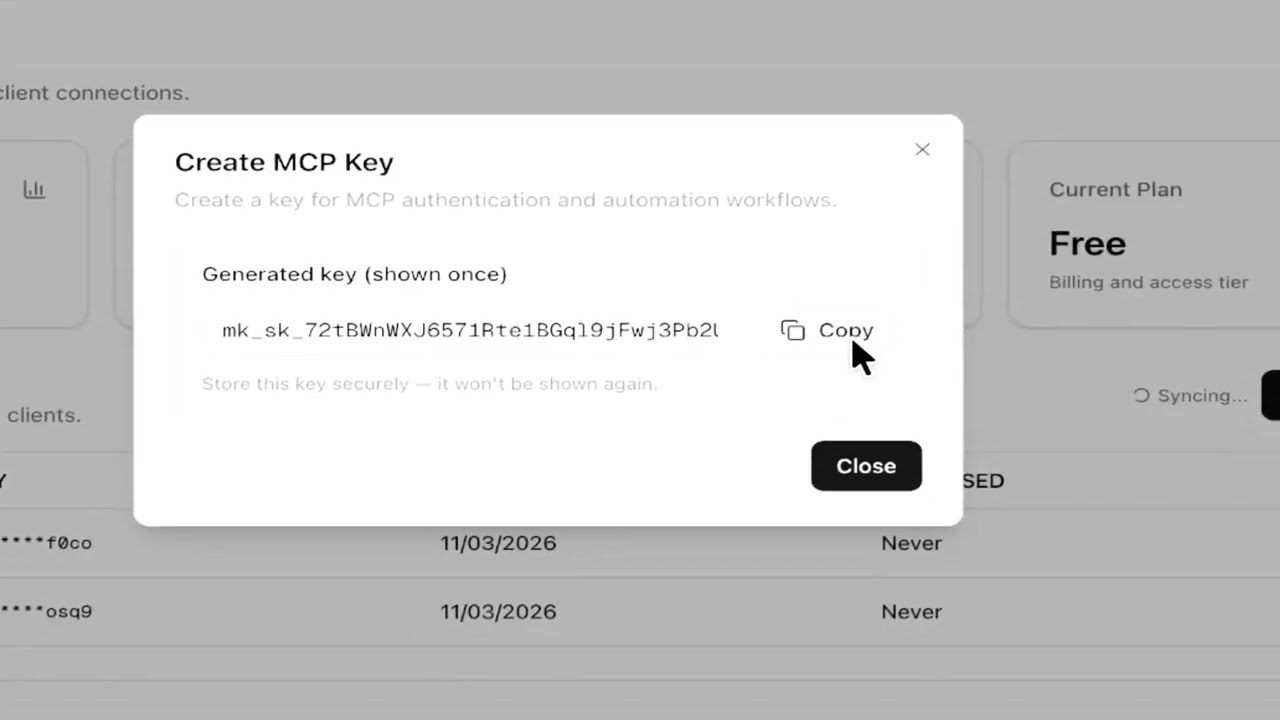Image resolution: width=1280 pixels, height=720 pixels.
Task: Click the Free plan label
Action: point(1087,244)
